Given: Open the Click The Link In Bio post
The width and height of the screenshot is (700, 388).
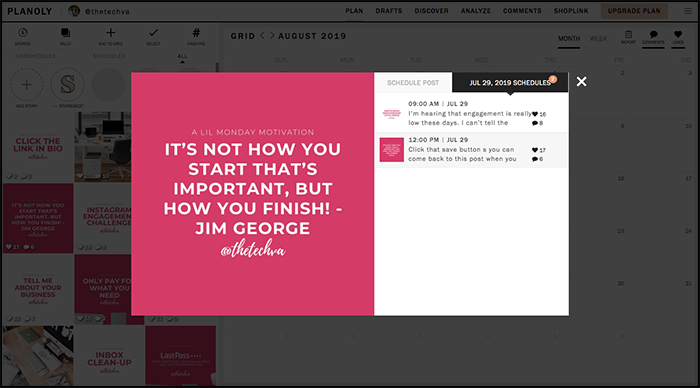Looking at the screenshot, I should (38, 146).
